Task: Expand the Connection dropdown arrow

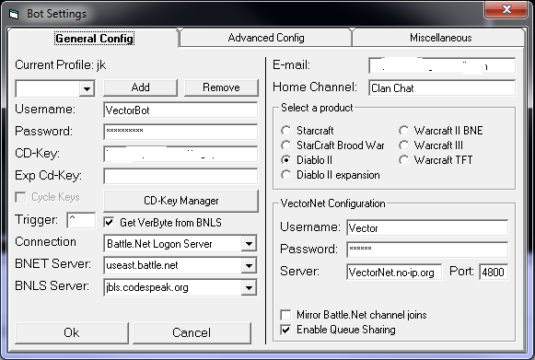Action: click(249, 244)
